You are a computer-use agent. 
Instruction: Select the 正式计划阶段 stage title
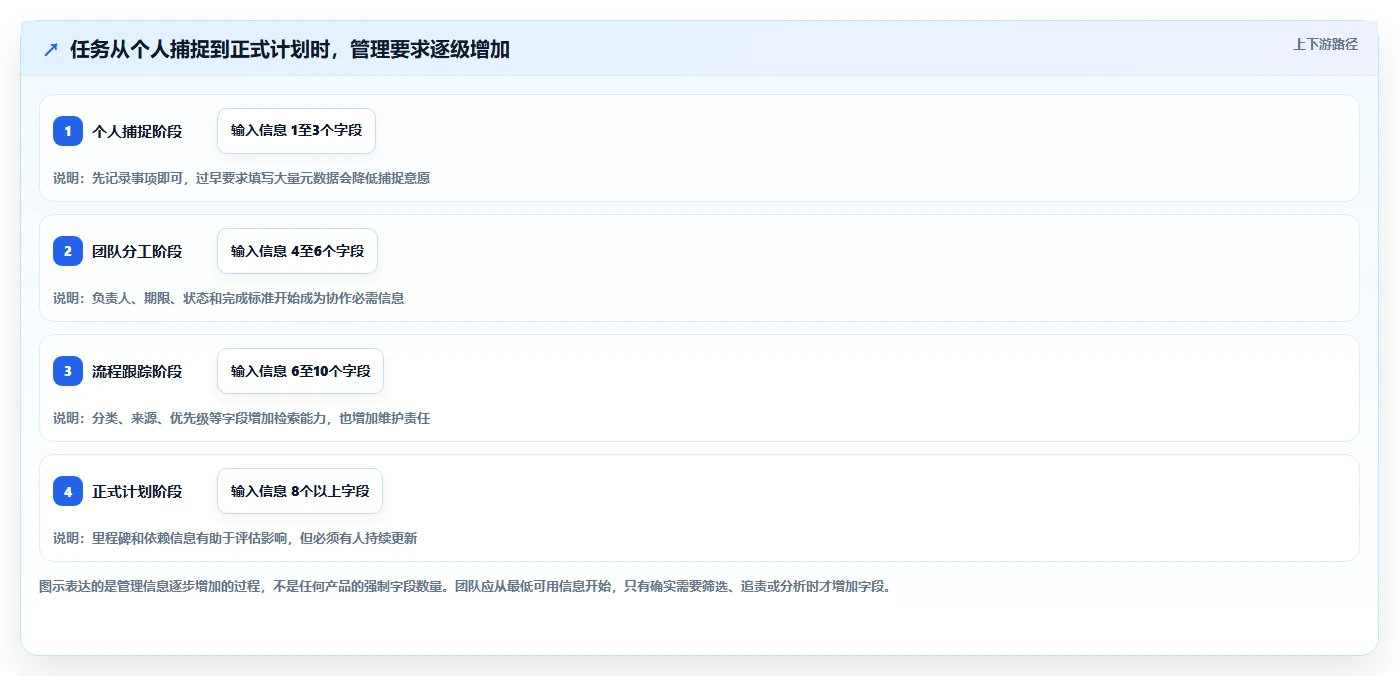[137, 491]
